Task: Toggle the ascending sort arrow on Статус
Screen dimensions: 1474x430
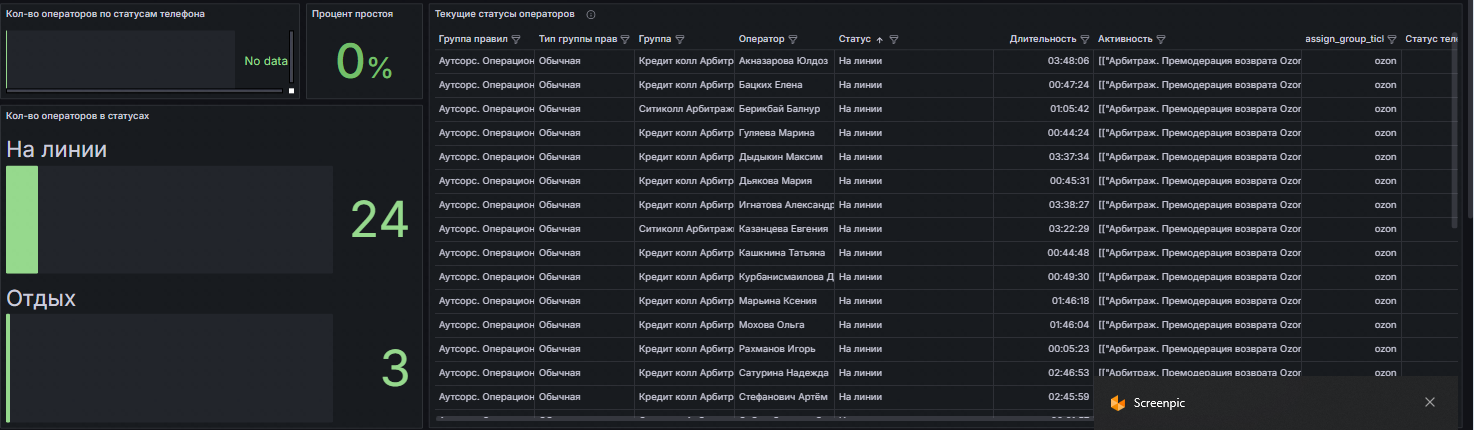Action: 880,39
